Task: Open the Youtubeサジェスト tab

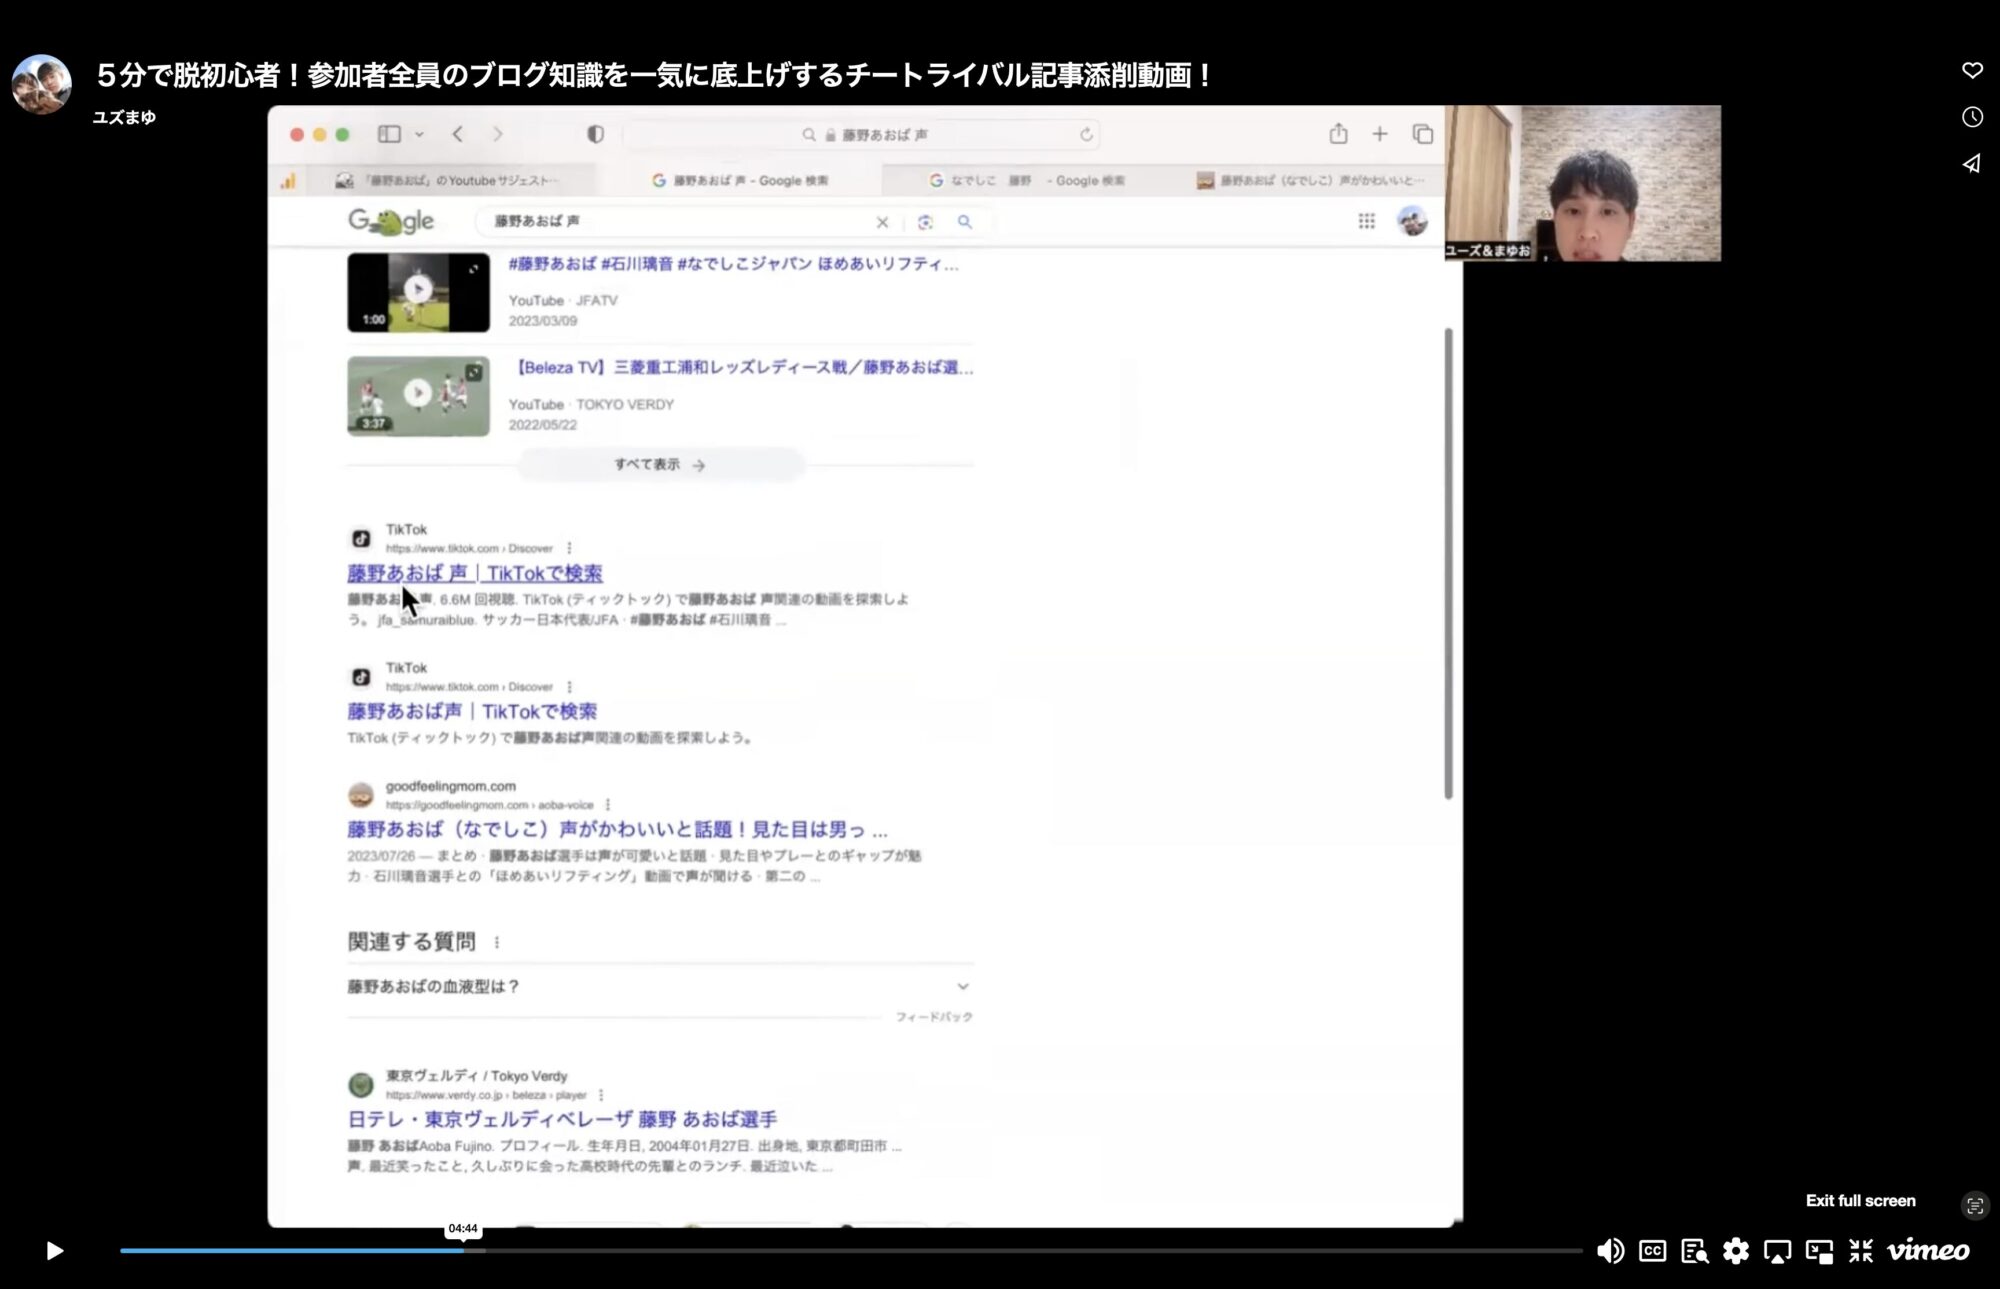Action: coord(448,181)
